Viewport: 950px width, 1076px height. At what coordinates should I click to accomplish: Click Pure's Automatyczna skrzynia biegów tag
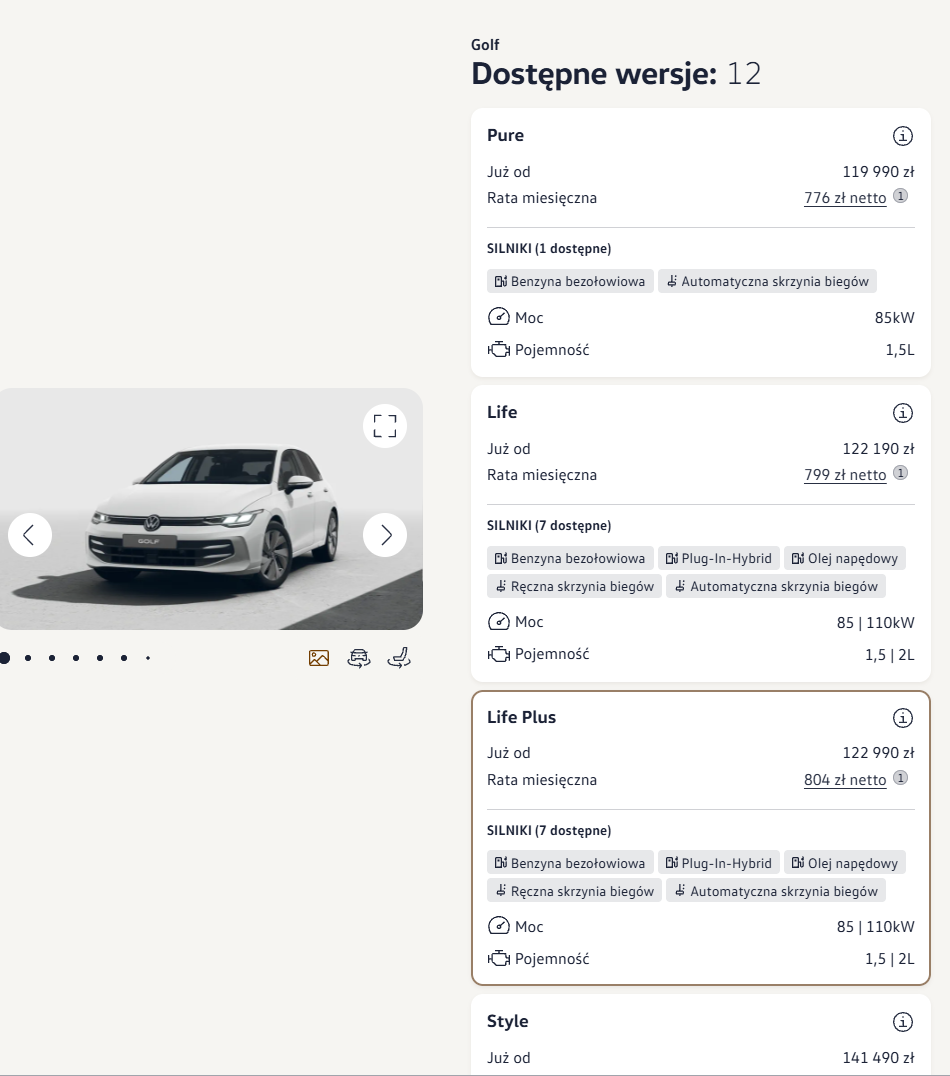[767, 281]
